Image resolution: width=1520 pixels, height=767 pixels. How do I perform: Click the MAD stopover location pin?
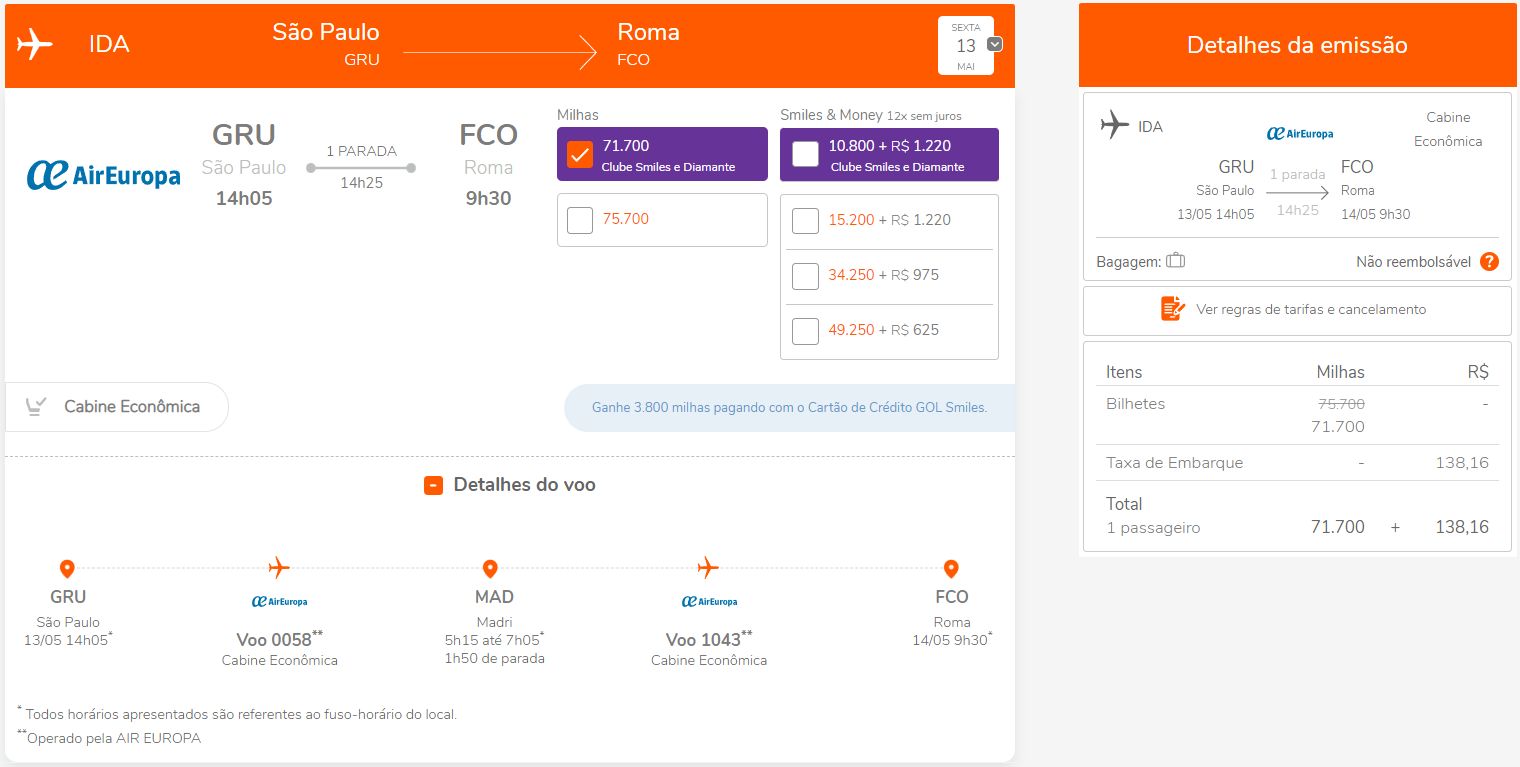point(490,569)
